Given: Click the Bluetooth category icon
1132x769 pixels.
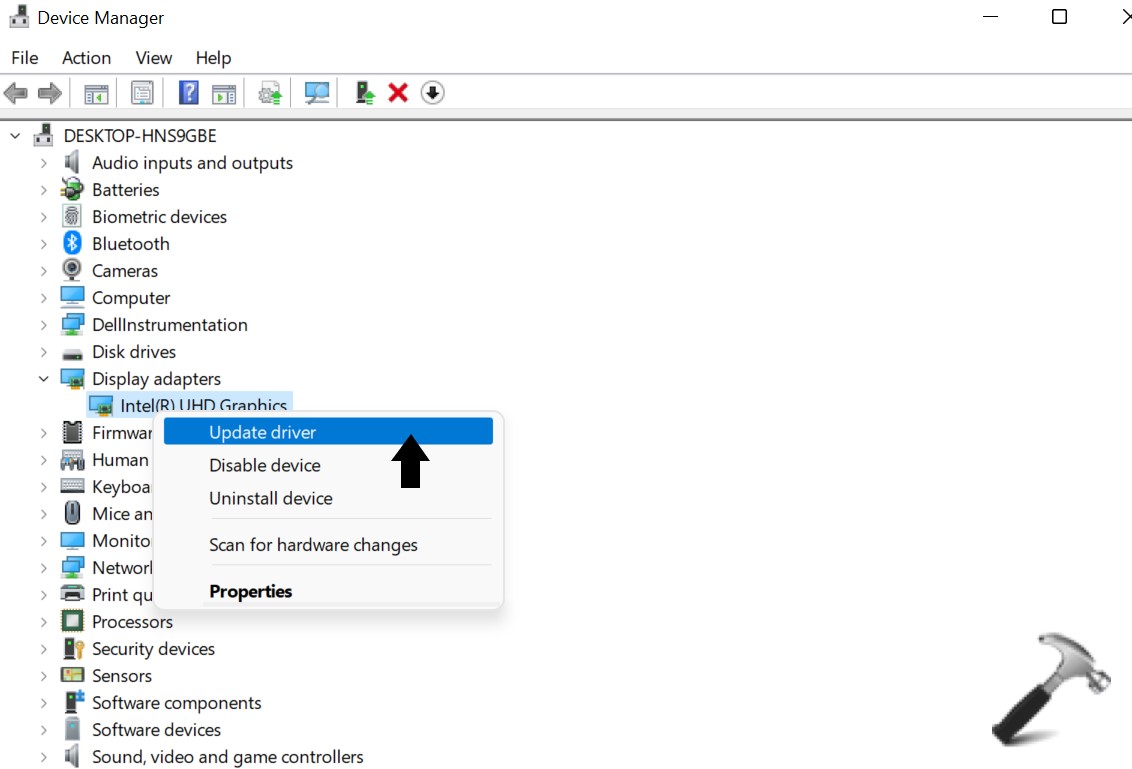Looking at the screenshot, I should 72,243.
